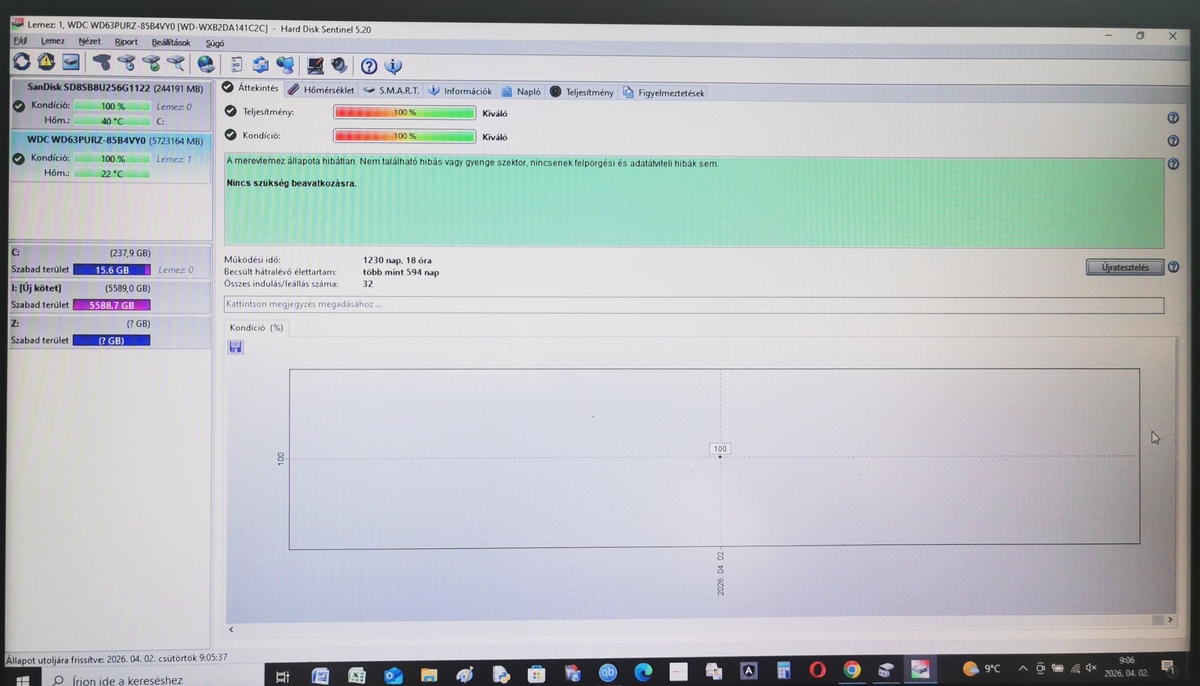The image size is (1200, 686).
Task: Click the Refresh disk status toolbar icon
Action: point(22,63)
